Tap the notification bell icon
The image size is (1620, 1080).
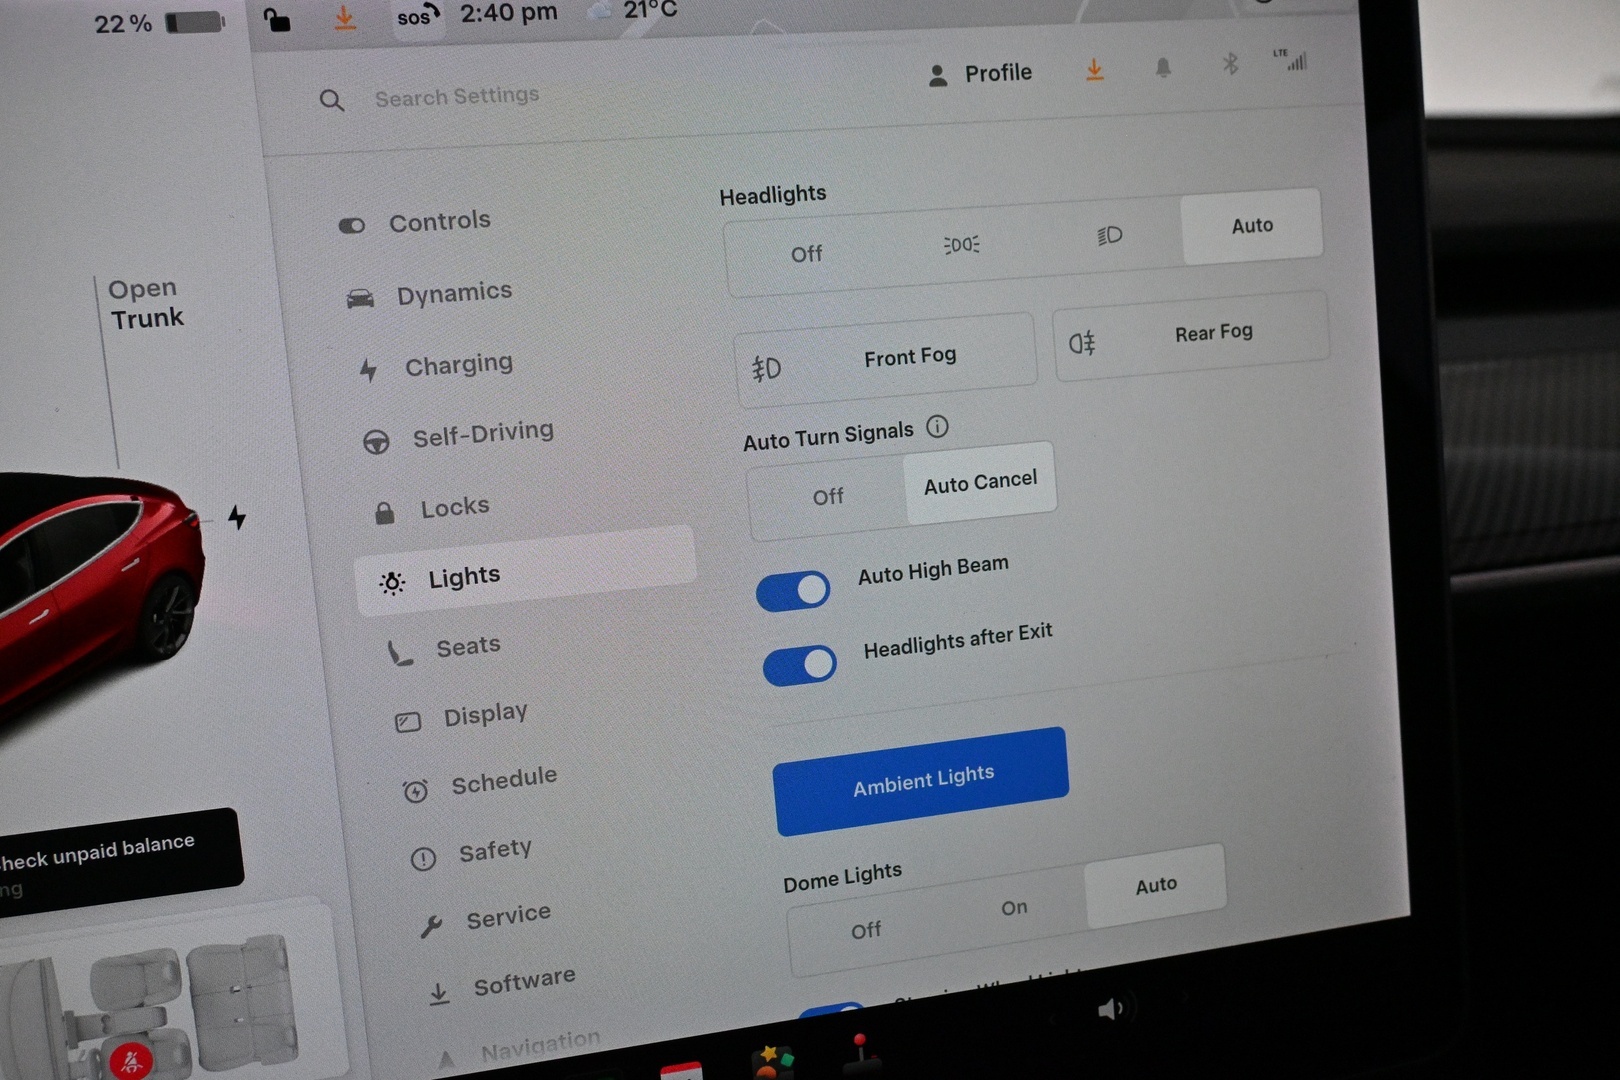pos(1163,68)
